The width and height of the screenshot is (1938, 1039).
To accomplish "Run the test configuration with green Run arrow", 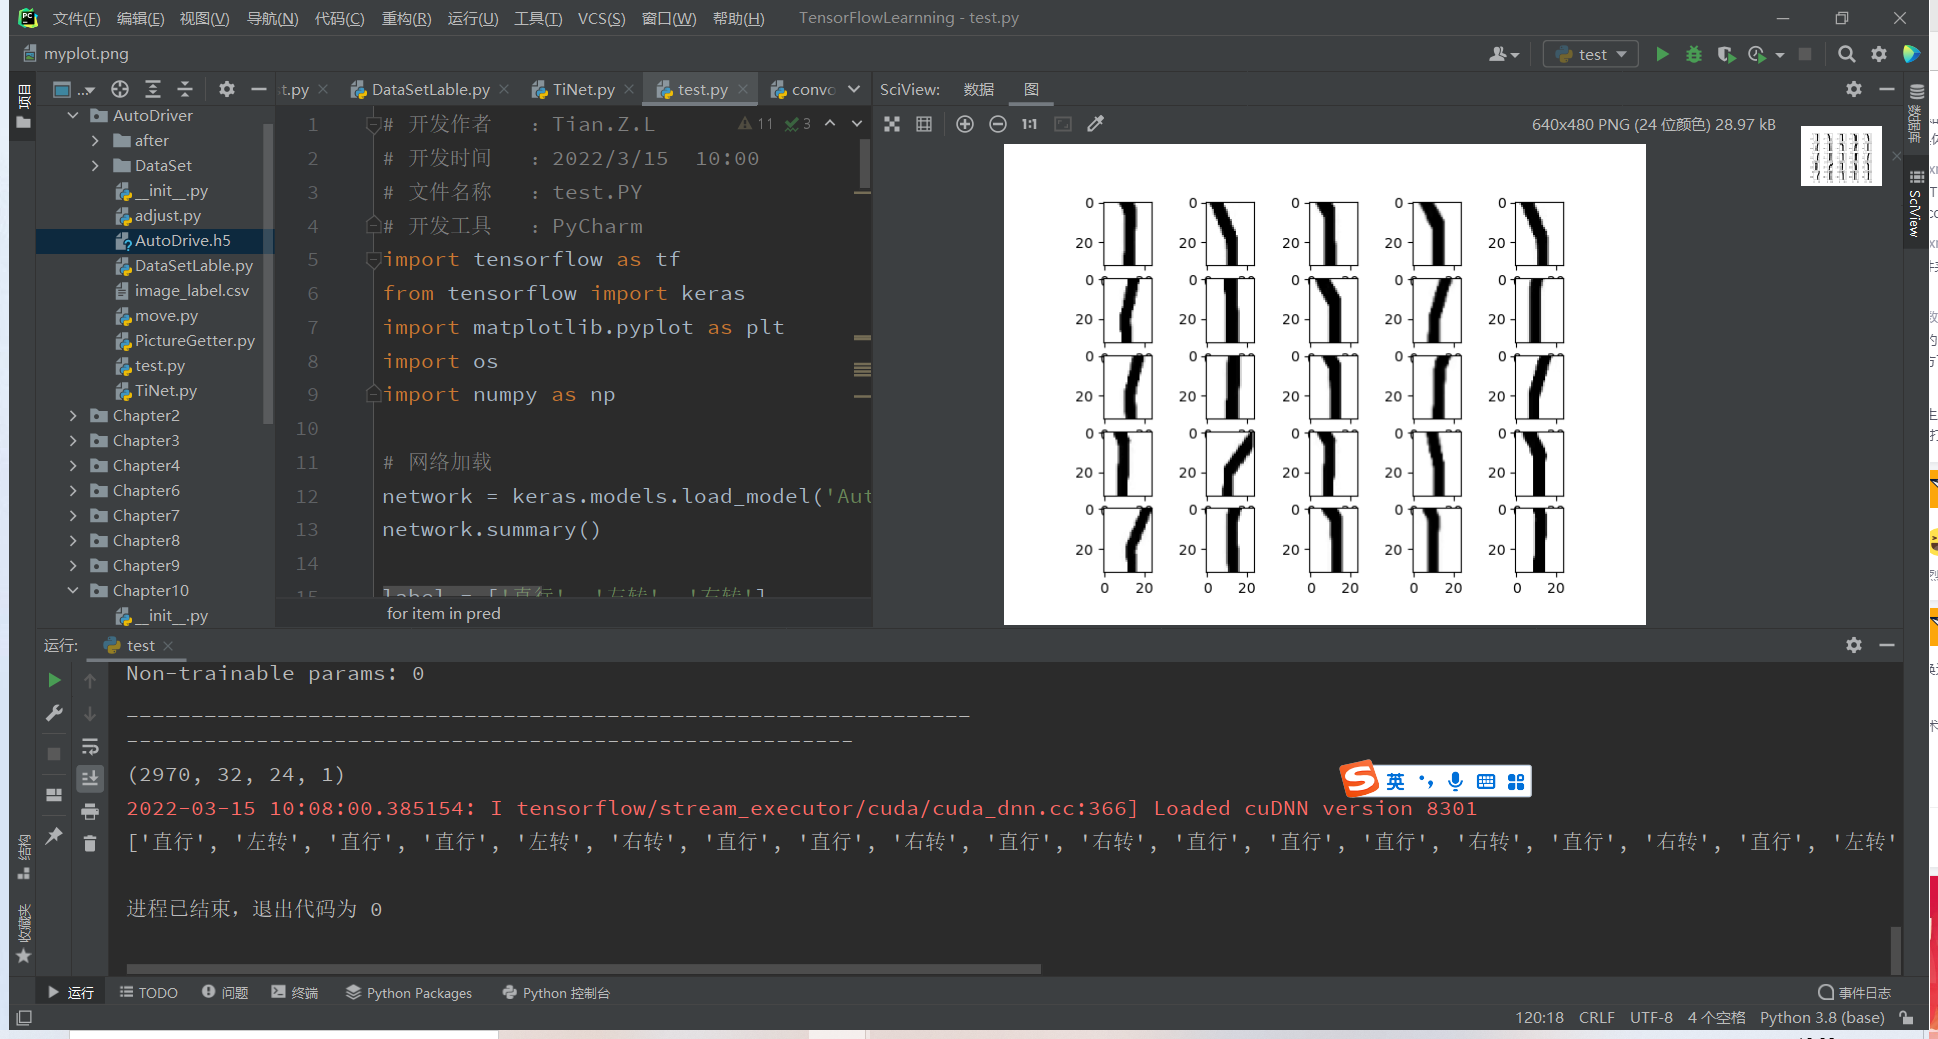I will pyautogui.click(x=1663, y=54).
